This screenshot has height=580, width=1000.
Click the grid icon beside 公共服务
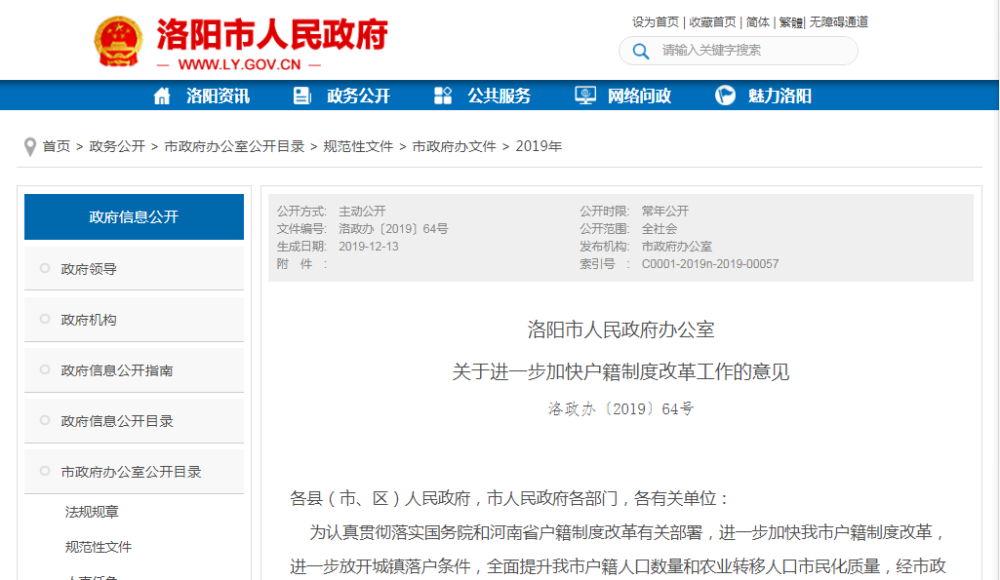click(x=443, y=96)
